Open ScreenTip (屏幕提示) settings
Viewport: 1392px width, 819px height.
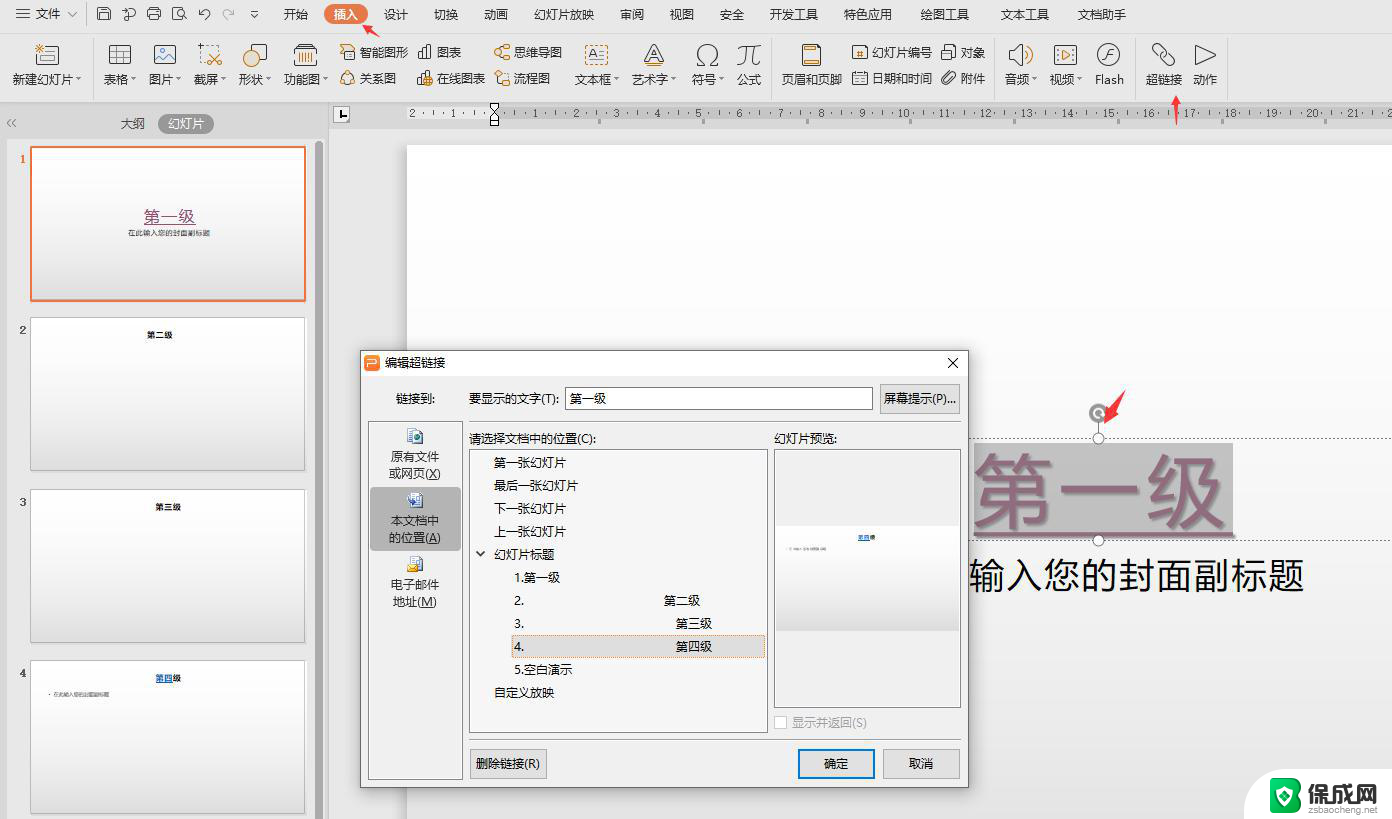[920, 398]
